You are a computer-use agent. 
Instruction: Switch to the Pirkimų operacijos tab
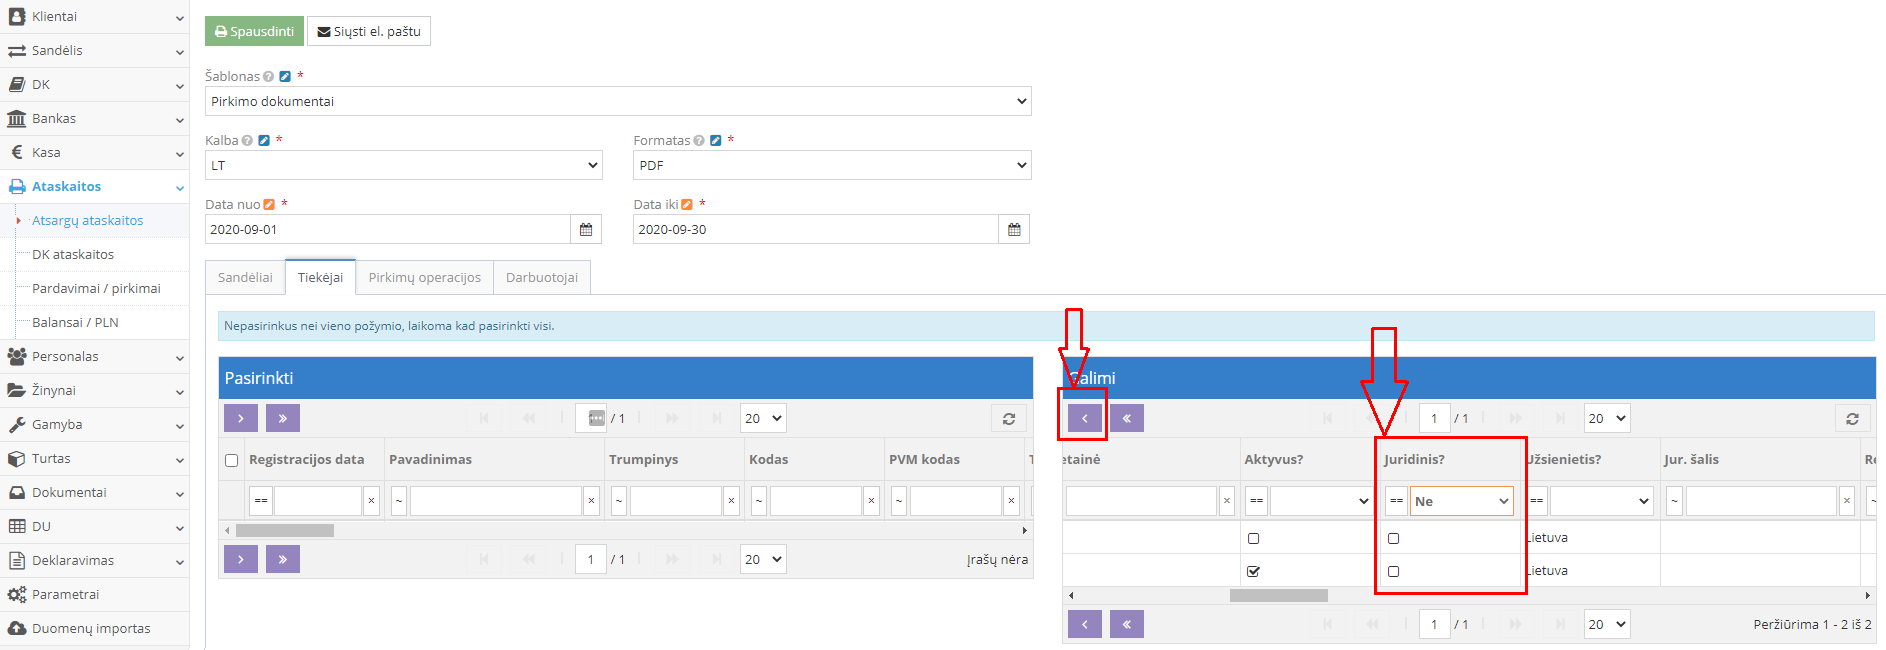click(x=424, y=278)
